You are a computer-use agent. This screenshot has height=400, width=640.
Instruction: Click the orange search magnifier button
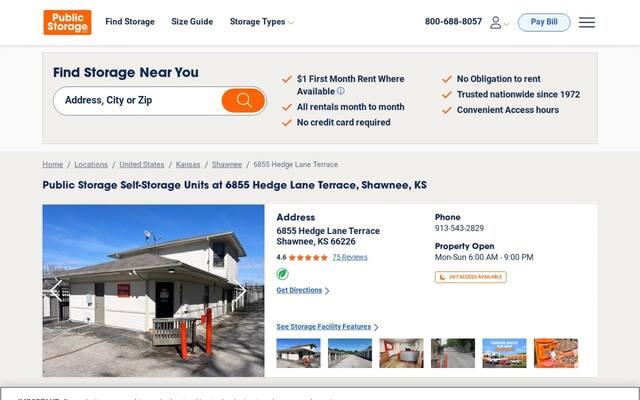pyautogui.click(x=244, y=100)
